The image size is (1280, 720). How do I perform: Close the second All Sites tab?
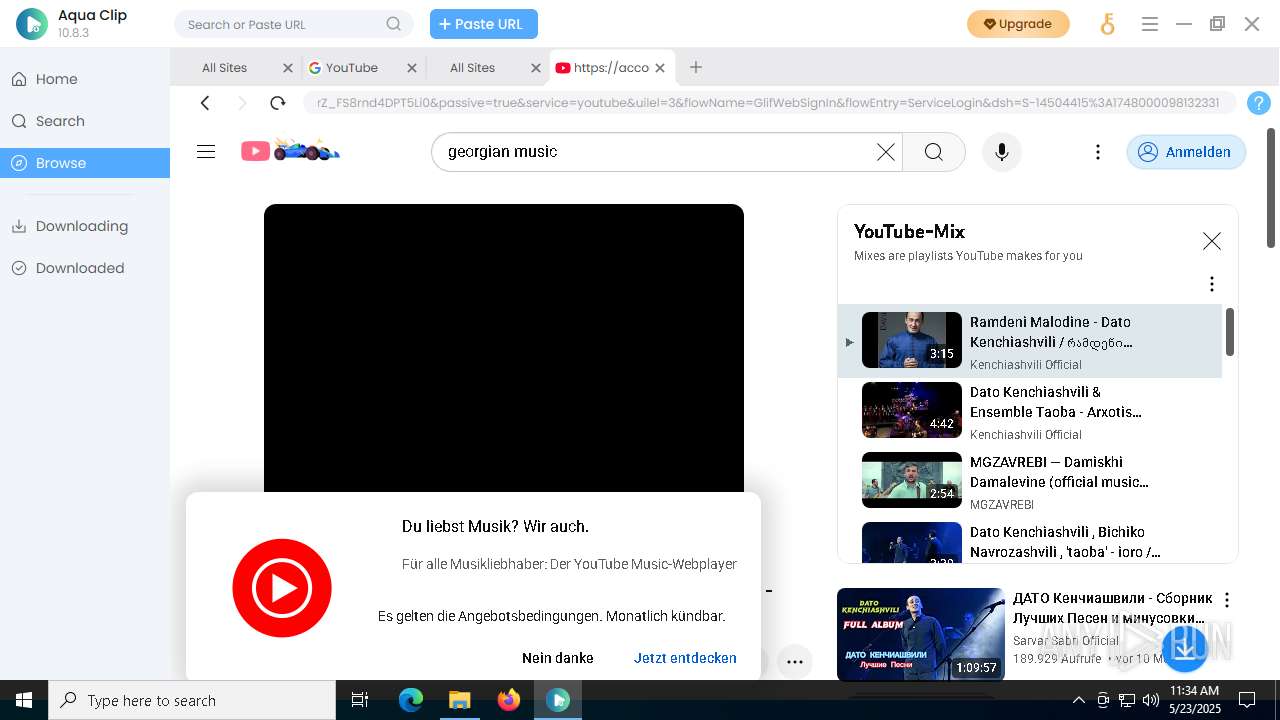536,68
